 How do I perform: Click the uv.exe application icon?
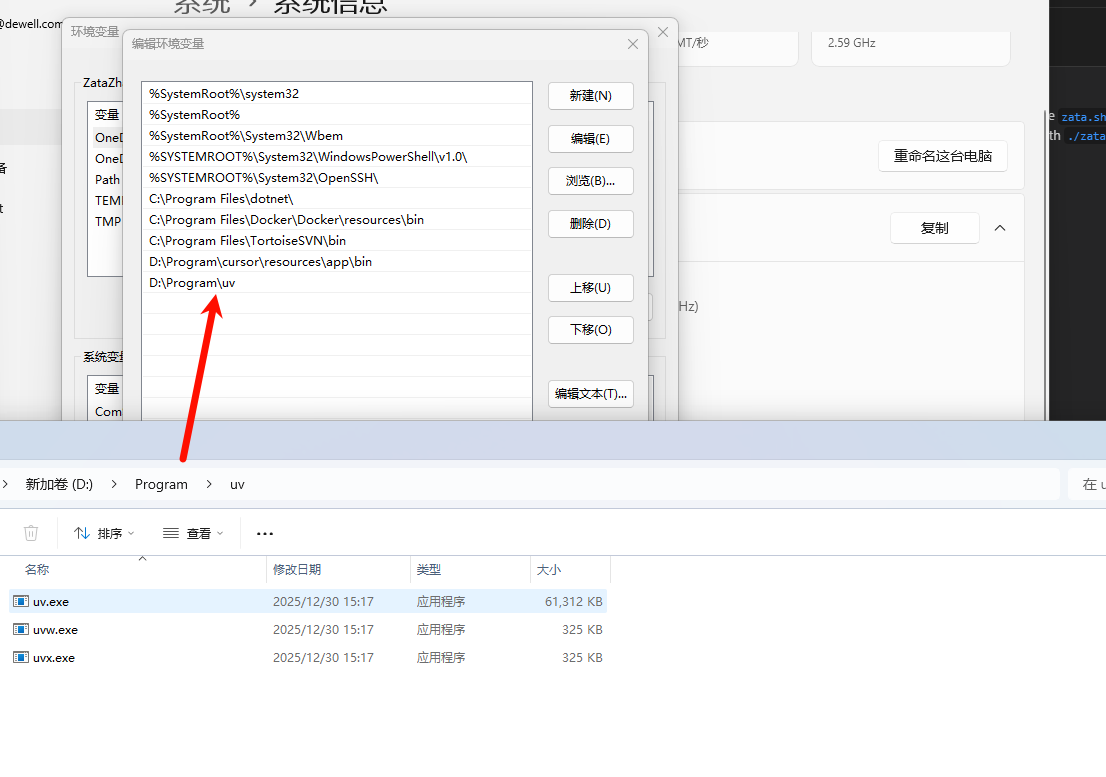pyautogui.click(x=20, y=602)
